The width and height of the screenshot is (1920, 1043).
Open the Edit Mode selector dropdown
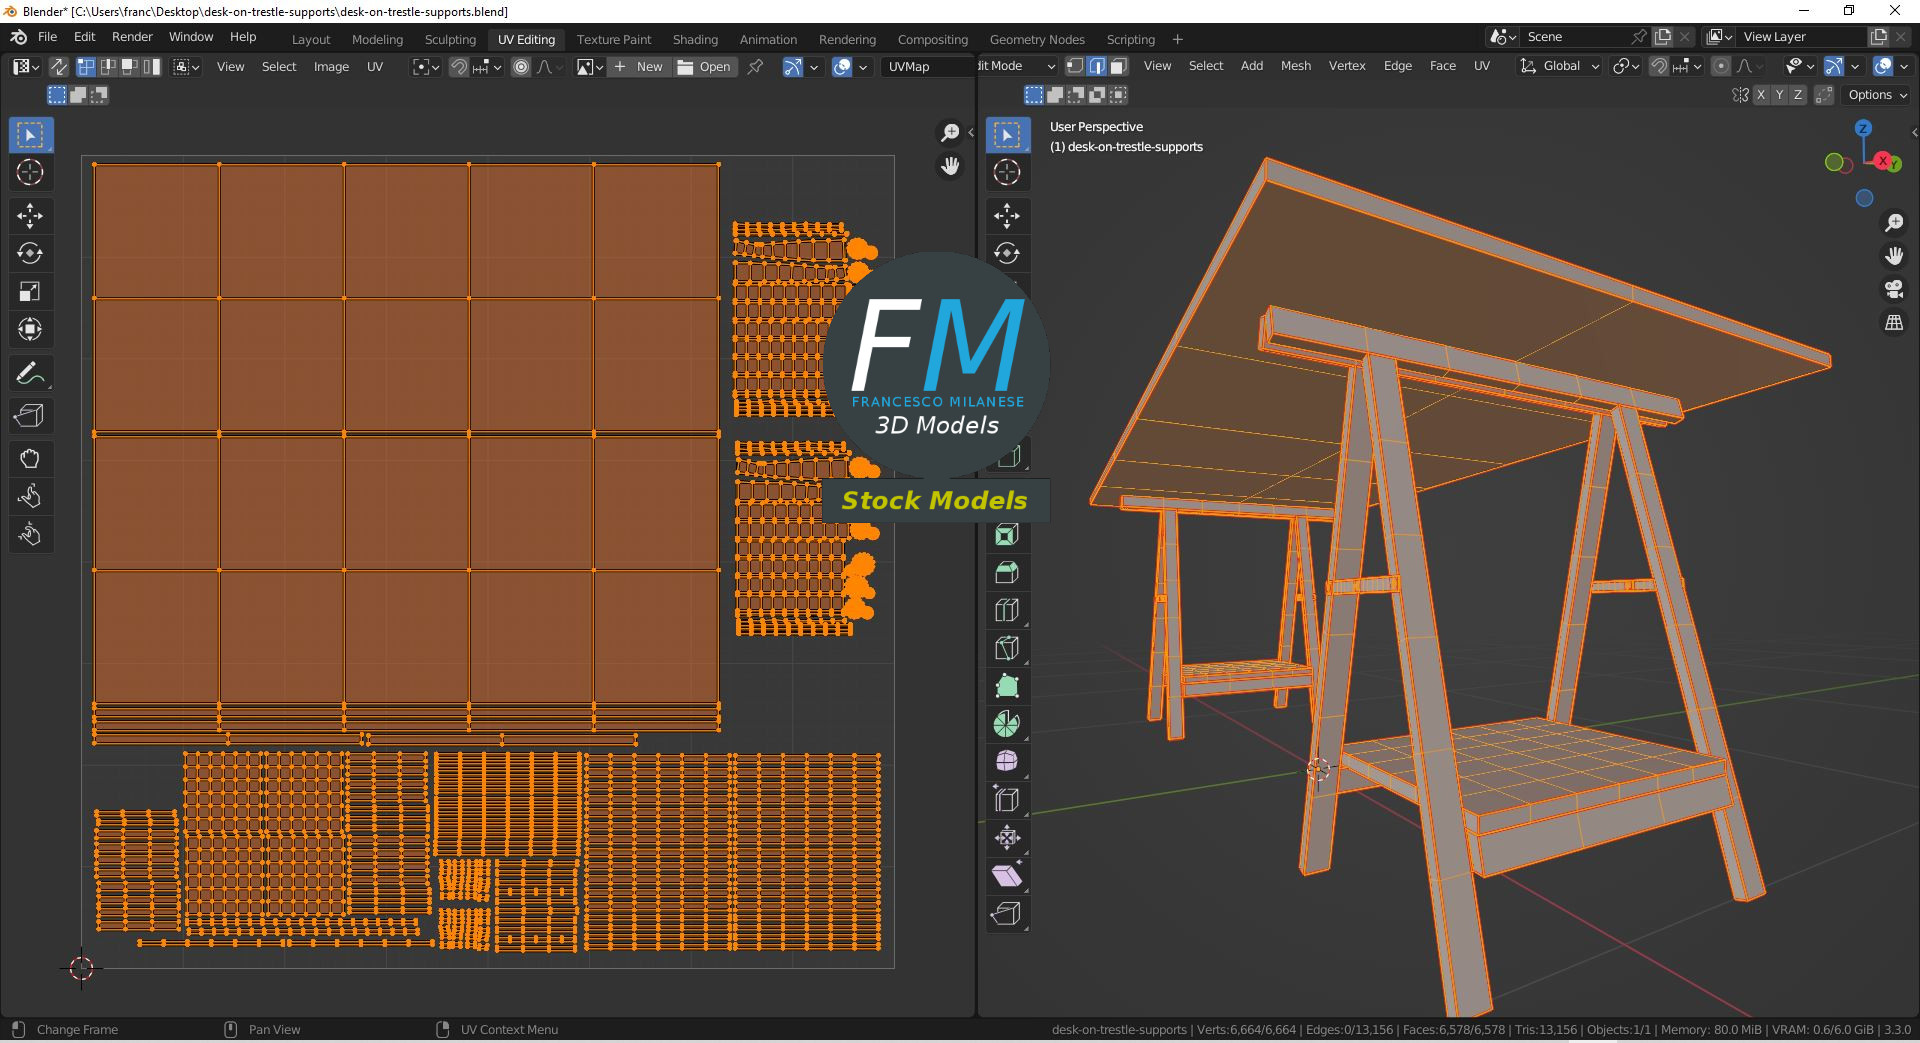1017,66
